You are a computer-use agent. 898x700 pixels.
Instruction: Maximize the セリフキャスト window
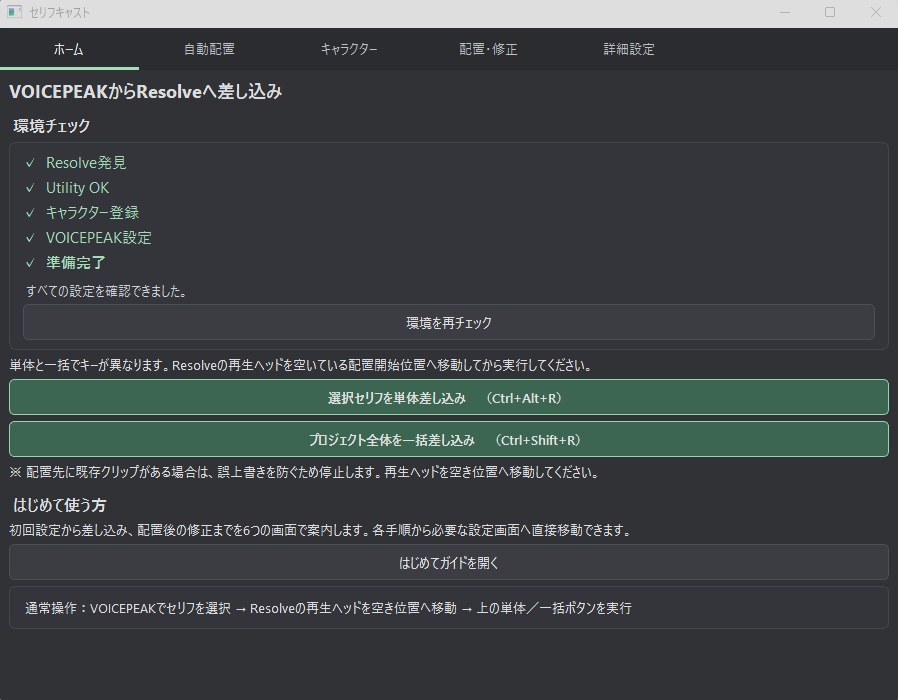[830, 12]
